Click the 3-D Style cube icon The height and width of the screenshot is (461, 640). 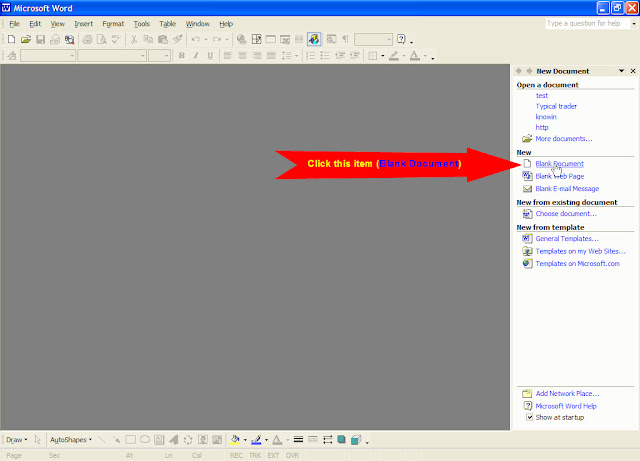coord(356,440)
